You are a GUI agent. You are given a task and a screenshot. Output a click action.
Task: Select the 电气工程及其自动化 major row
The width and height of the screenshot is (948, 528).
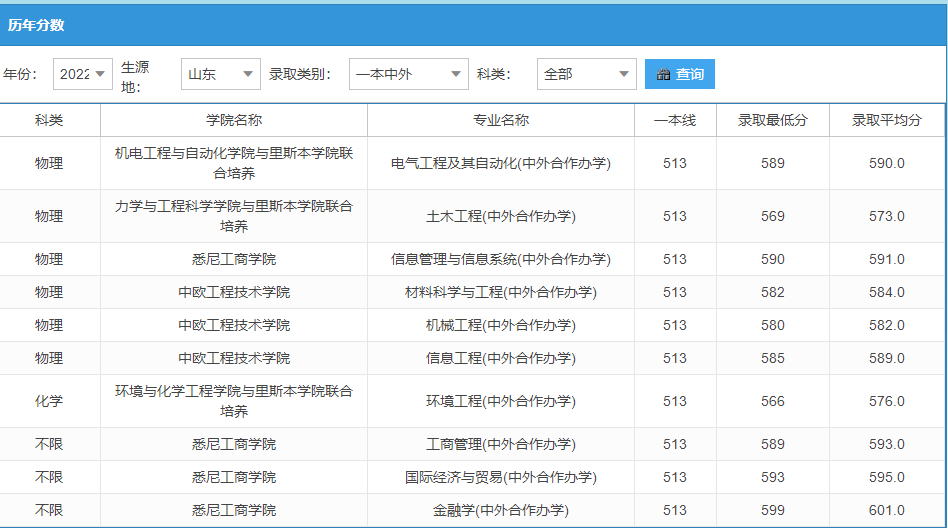(472, 163)
